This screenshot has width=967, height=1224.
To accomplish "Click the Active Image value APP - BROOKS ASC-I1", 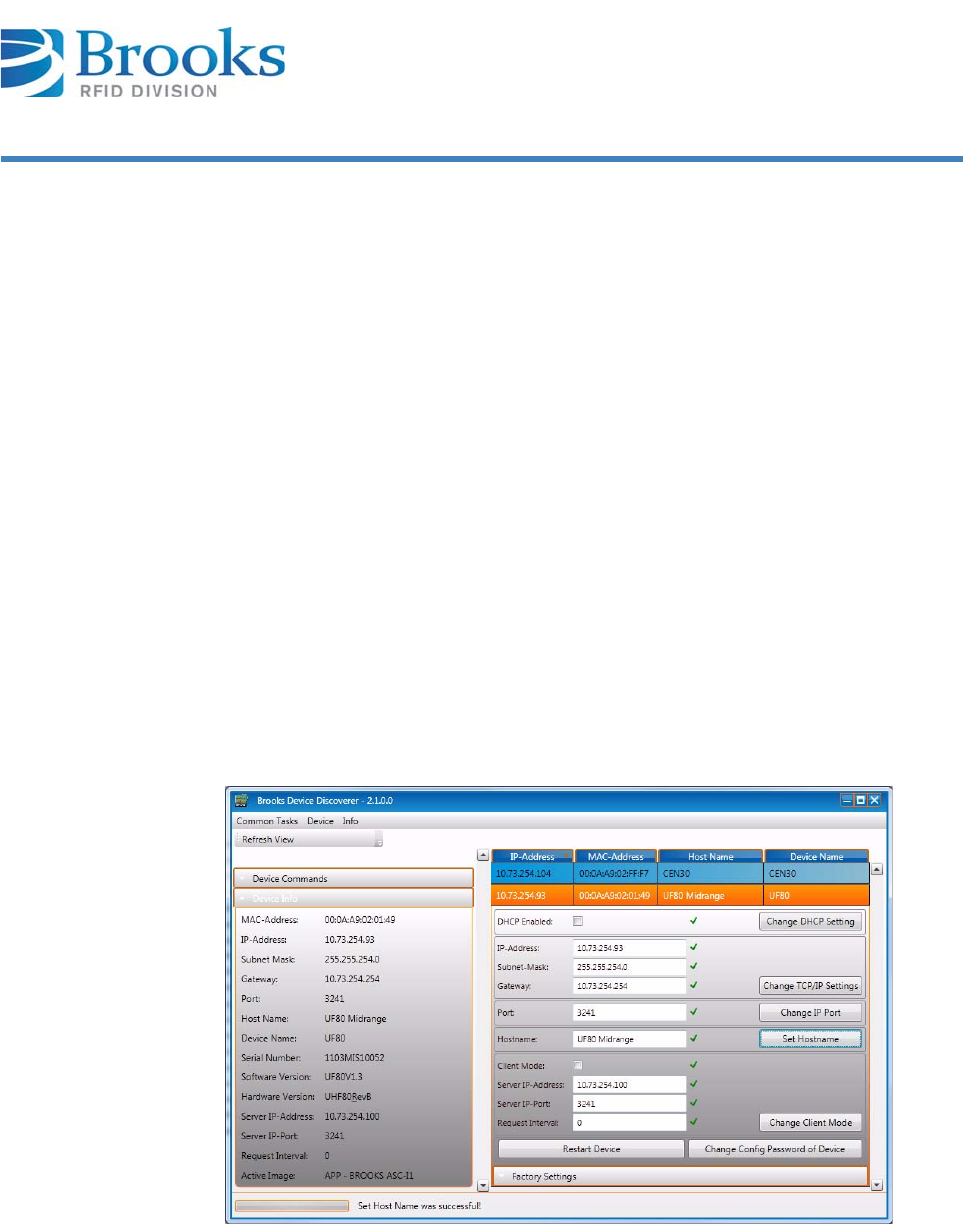I will (369, 1176).
